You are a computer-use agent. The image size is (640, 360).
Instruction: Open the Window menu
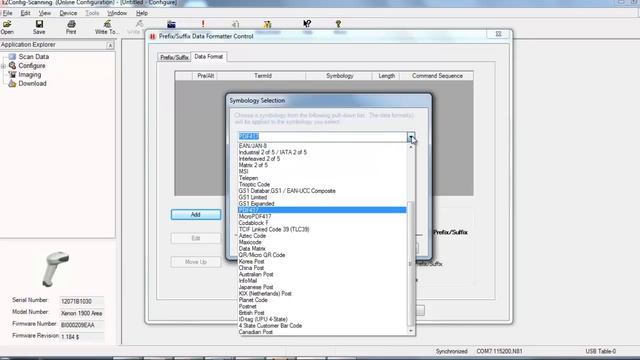point(117,13)
